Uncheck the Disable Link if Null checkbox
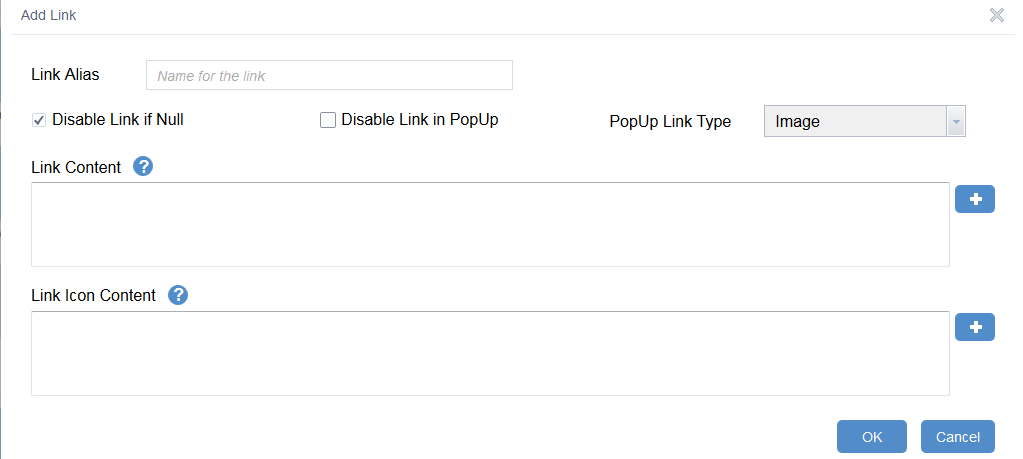 [x=39, y=120]
